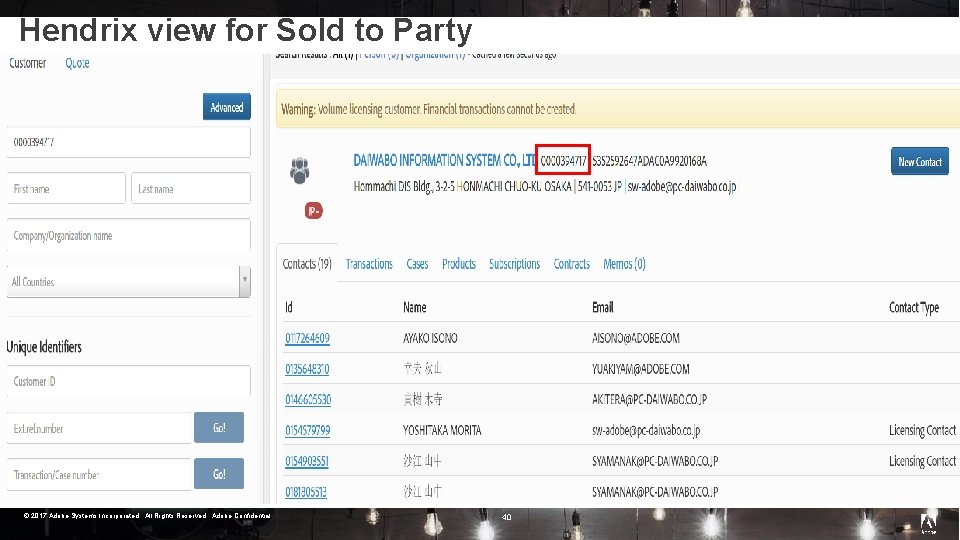Open contact Id 0154903551
This screenshot has width=960, height=540.
(307, 460)
